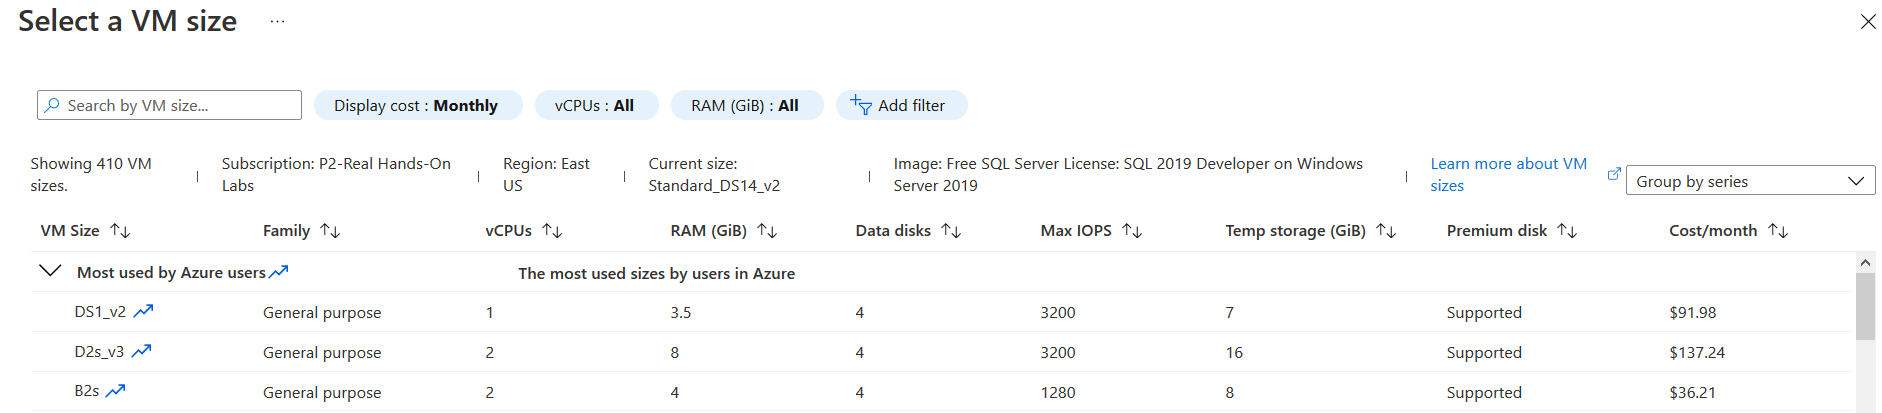1882x413 pixels.
Task: Sort by Max IOPS column
Action: pyautogui.click(x=1132, y=231)
